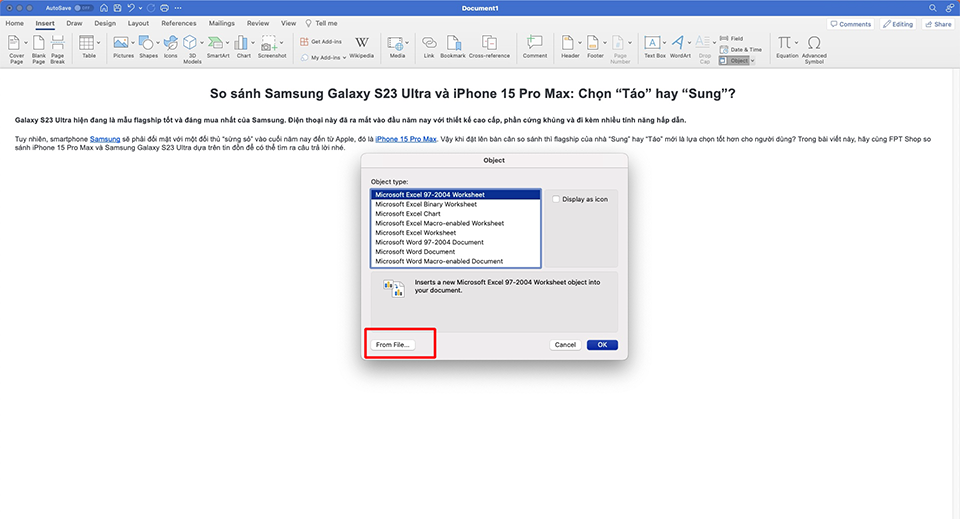960x519 pixels.
Task: Open the Table insert tool
Action: (87, 47)
